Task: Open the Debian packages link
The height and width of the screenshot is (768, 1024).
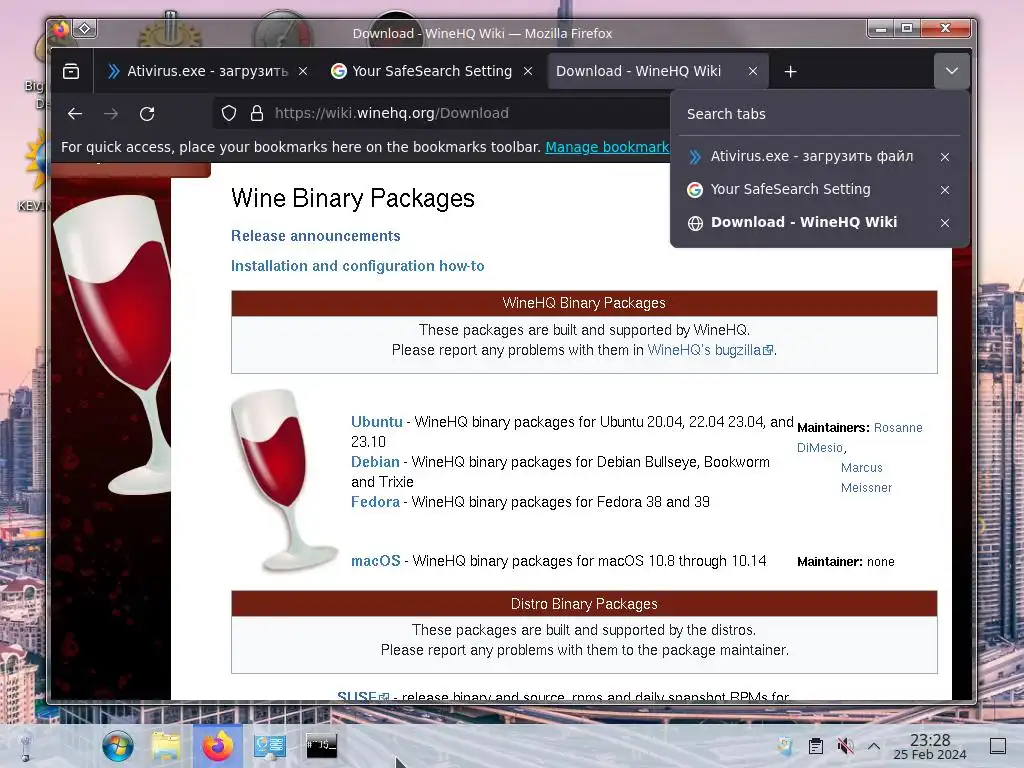Action: [x=375, y=462]
